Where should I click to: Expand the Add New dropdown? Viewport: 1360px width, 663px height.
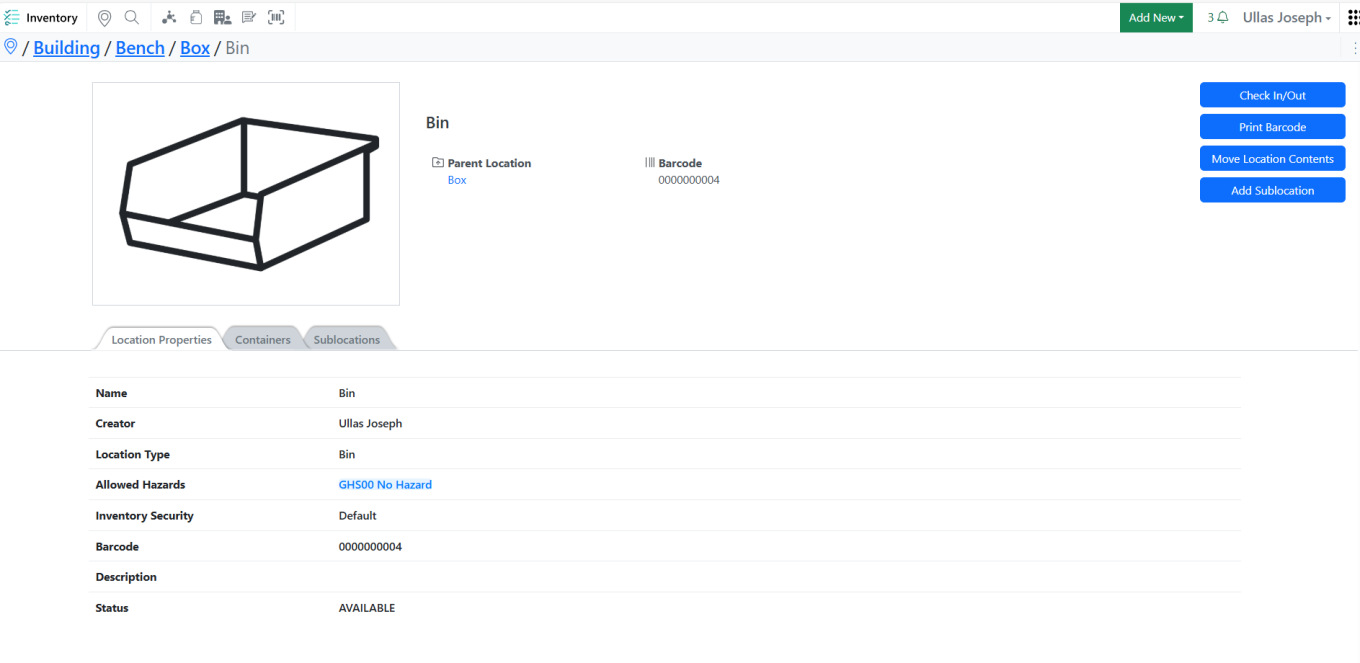point(1156,17)
